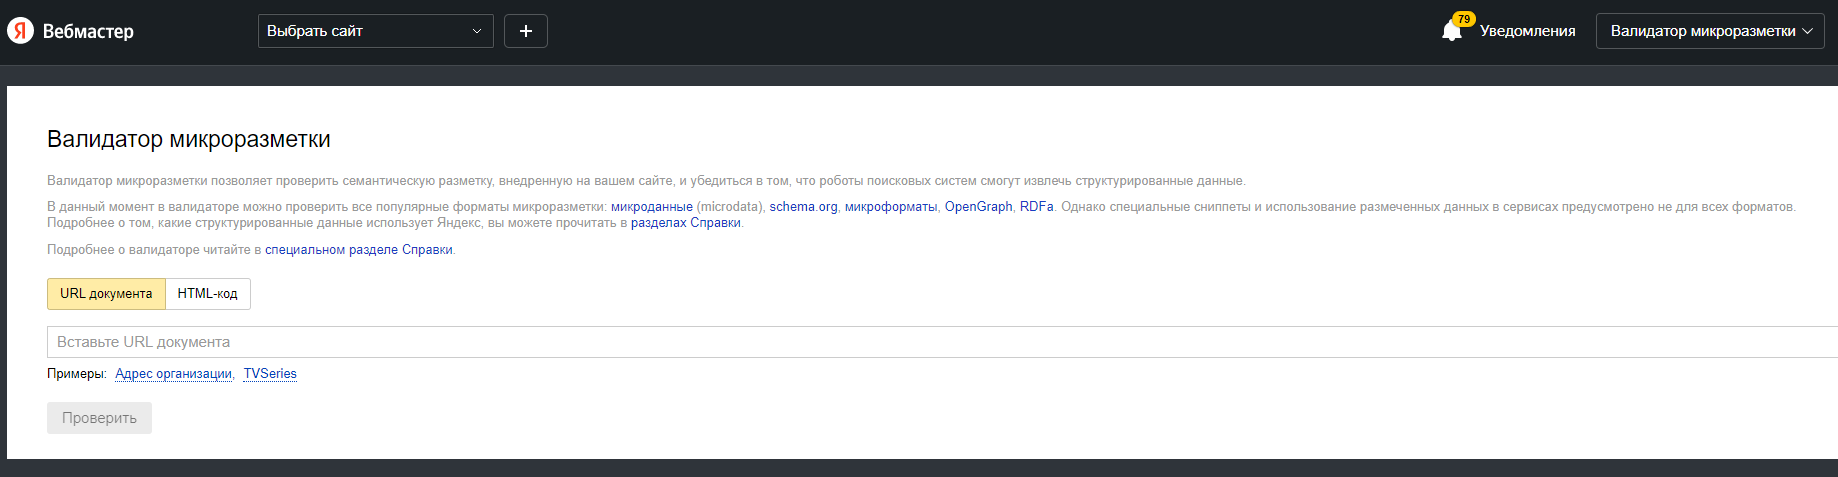Image resolution: width=1838 pixels, height=477 pixels.
Task: Follow the микроформаты link
Action: (x=891, y=207)
